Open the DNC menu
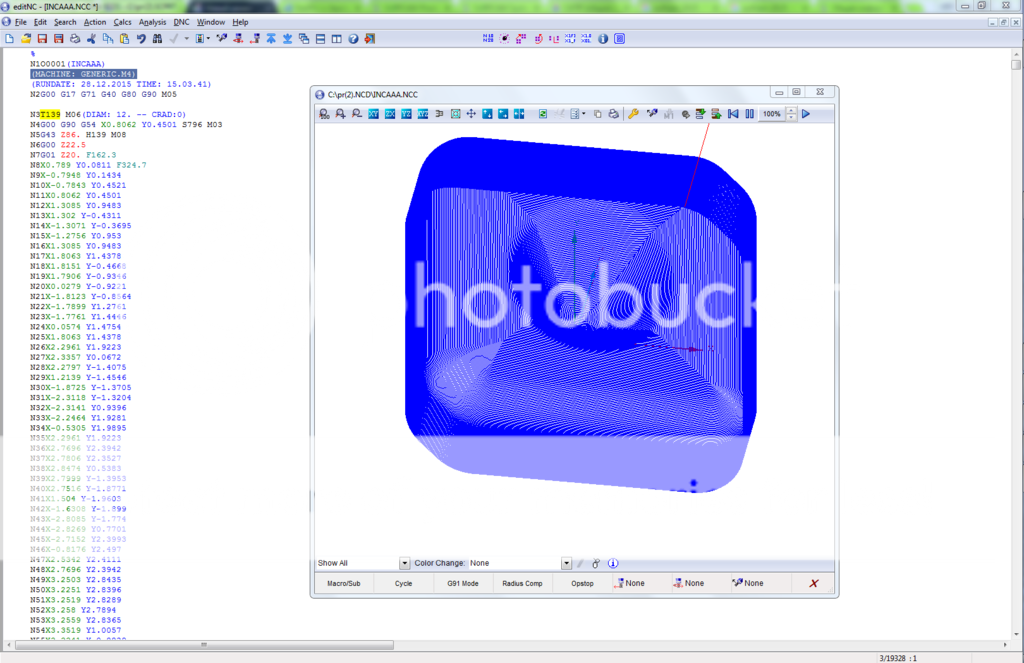The width and height of the screenshot is (1024, 663). (x=181, y=21)
